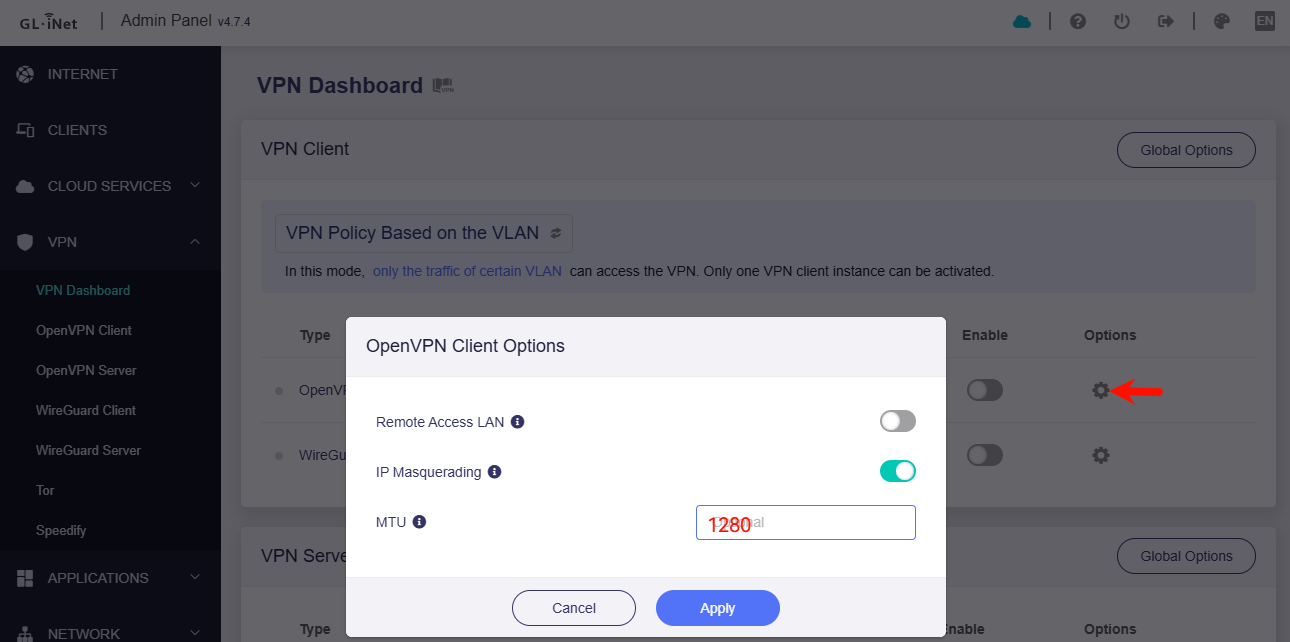
Task: Go to WireGuard Server in sidebar
Action: [88, 450]
